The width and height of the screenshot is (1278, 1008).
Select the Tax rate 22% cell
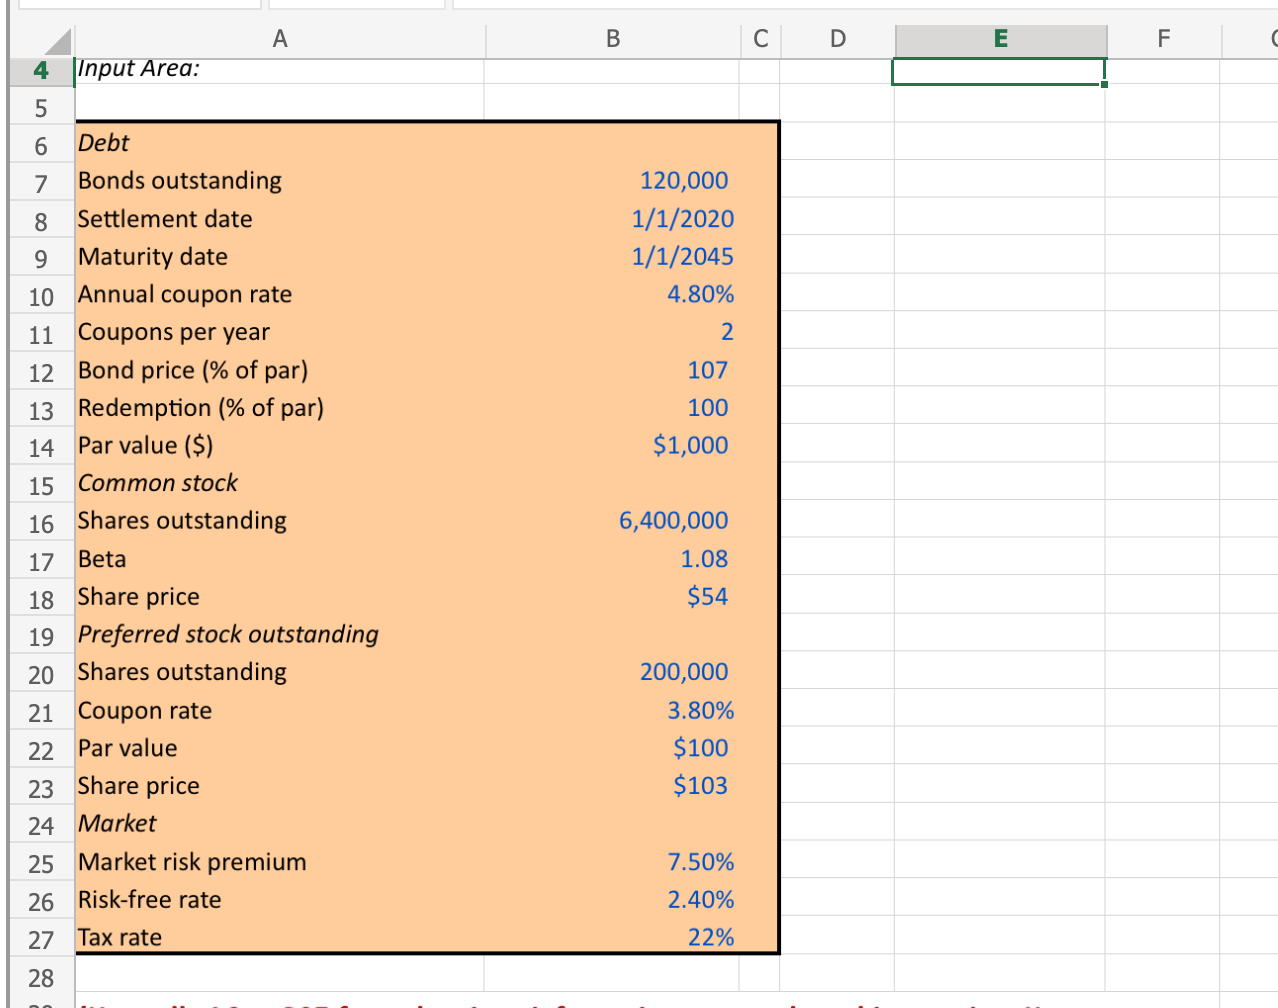click(x=612, y=937)
